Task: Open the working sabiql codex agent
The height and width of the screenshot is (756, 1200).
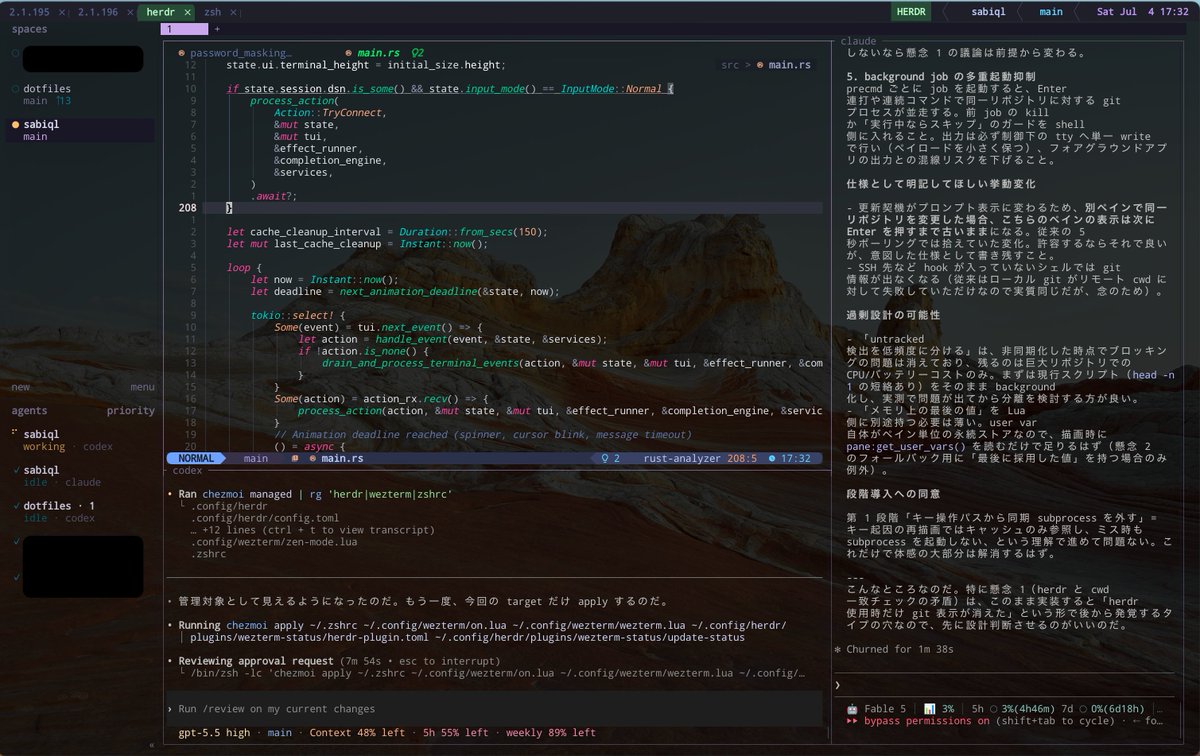Action: tap(82, 440)
